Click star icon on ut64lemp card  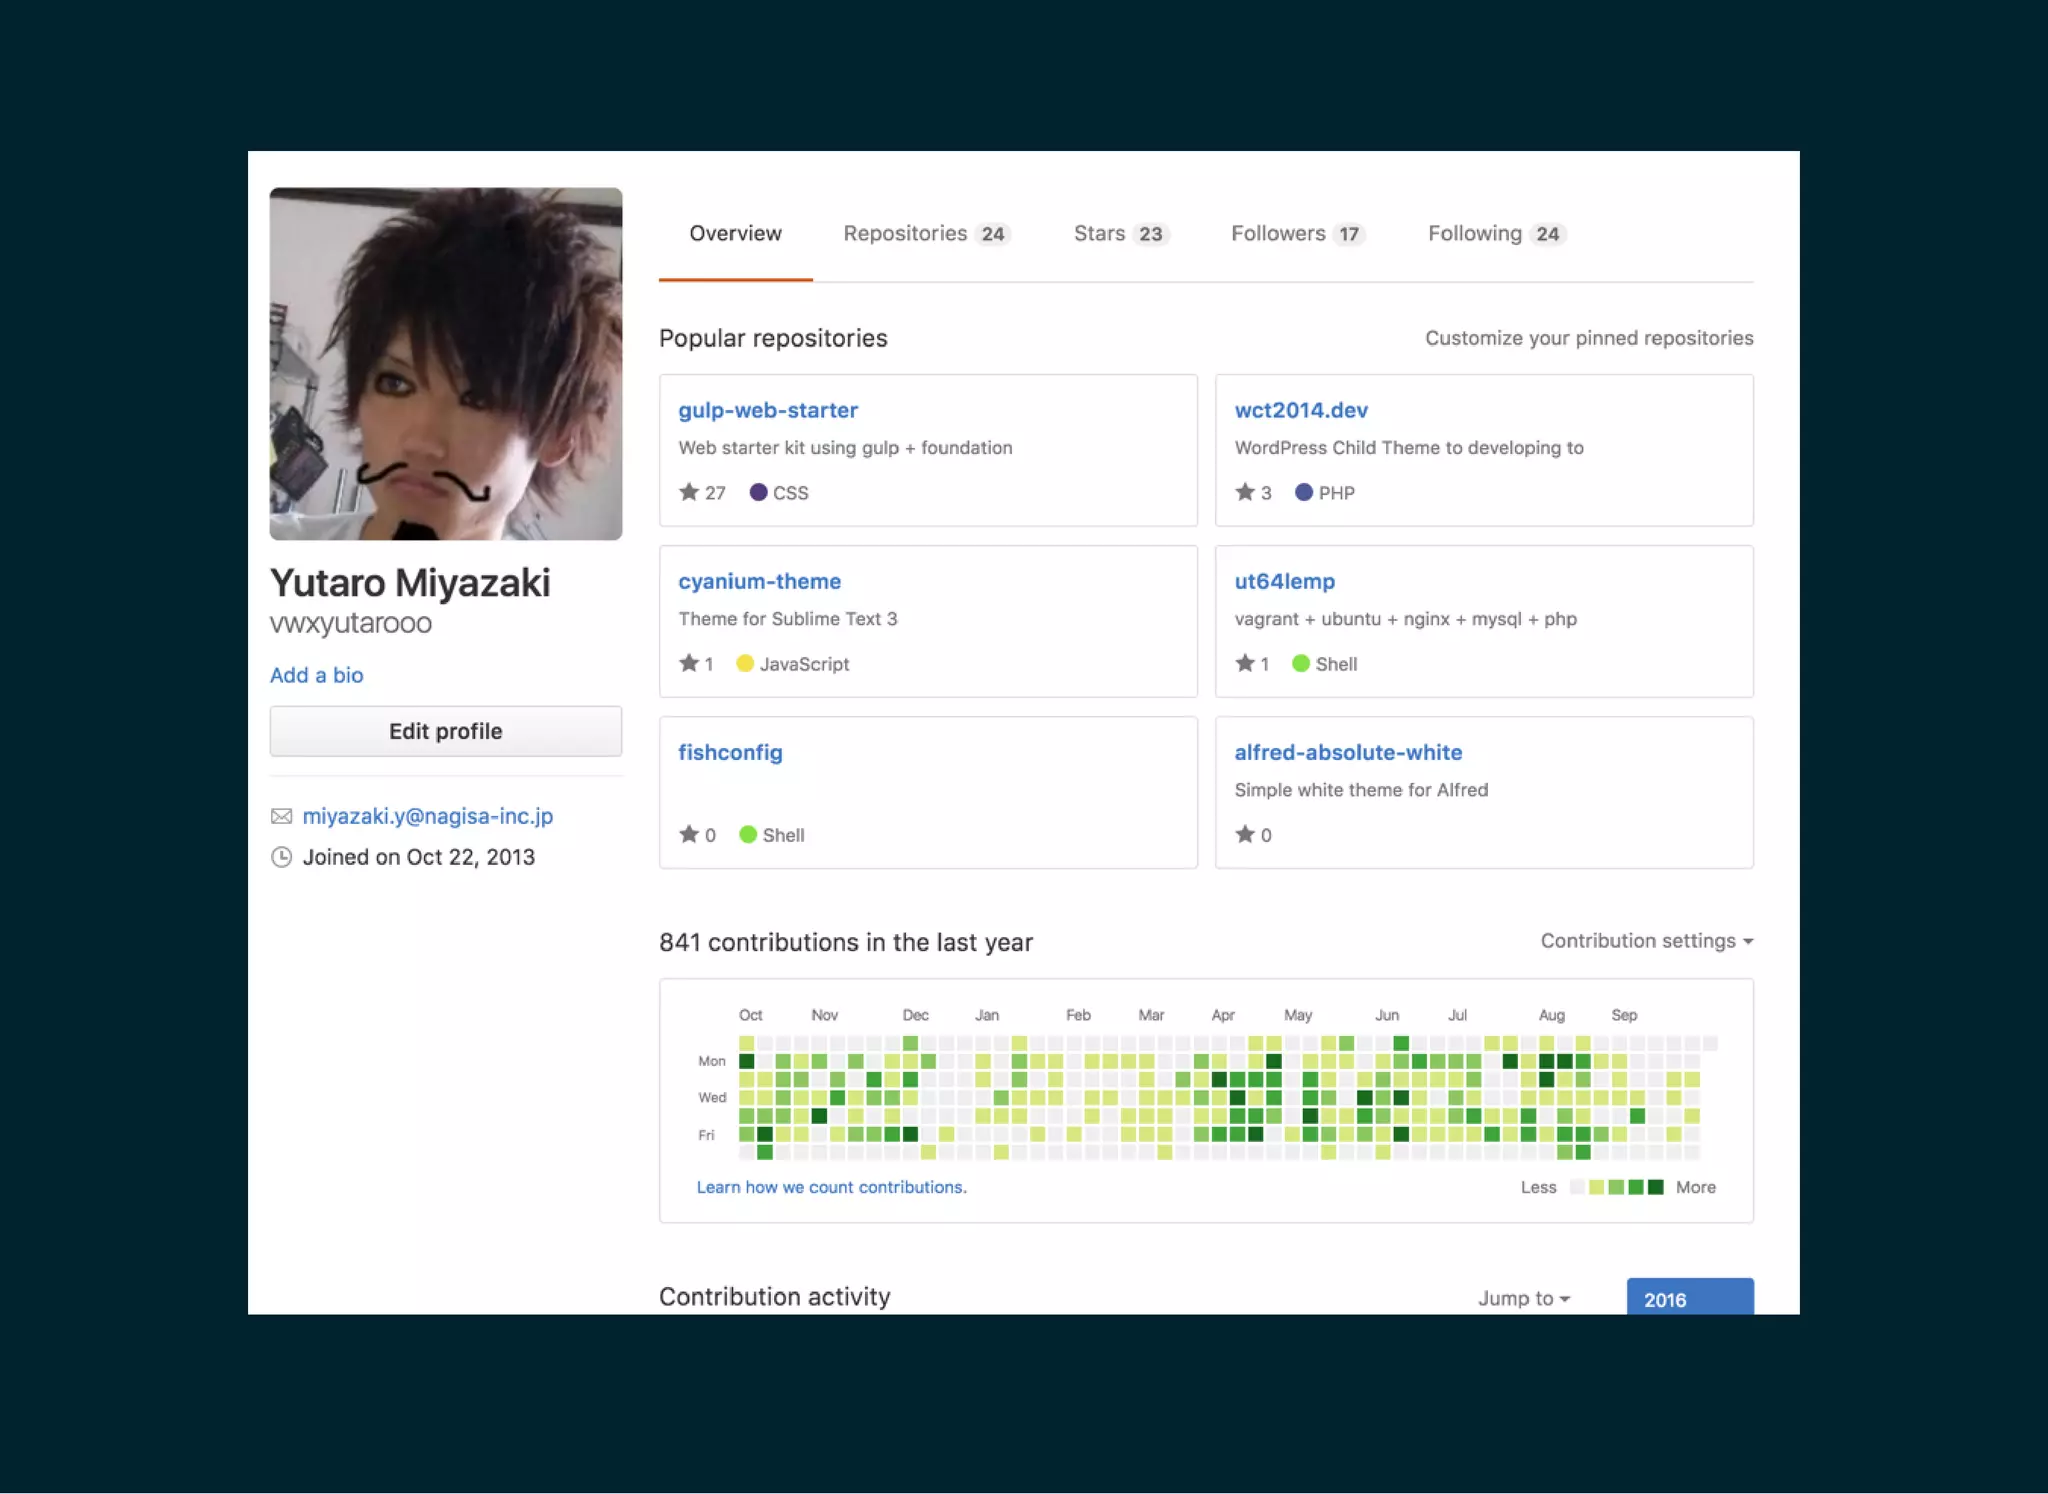(x=1244, y=662)
